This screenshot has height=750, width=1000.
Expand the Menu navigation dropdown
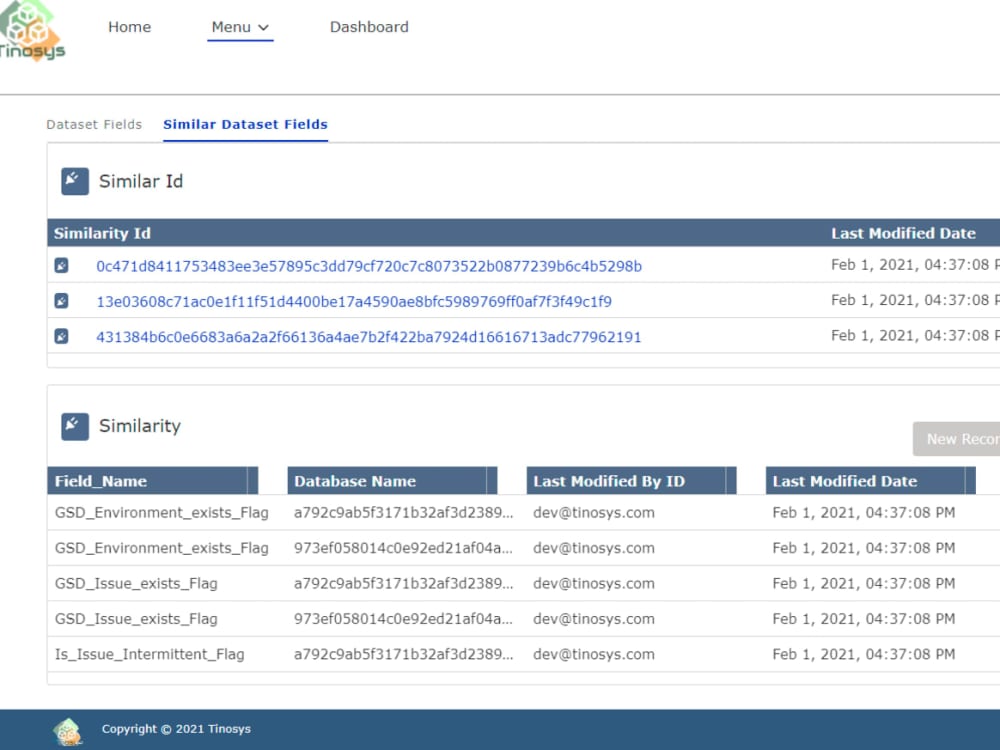(240, 27)
